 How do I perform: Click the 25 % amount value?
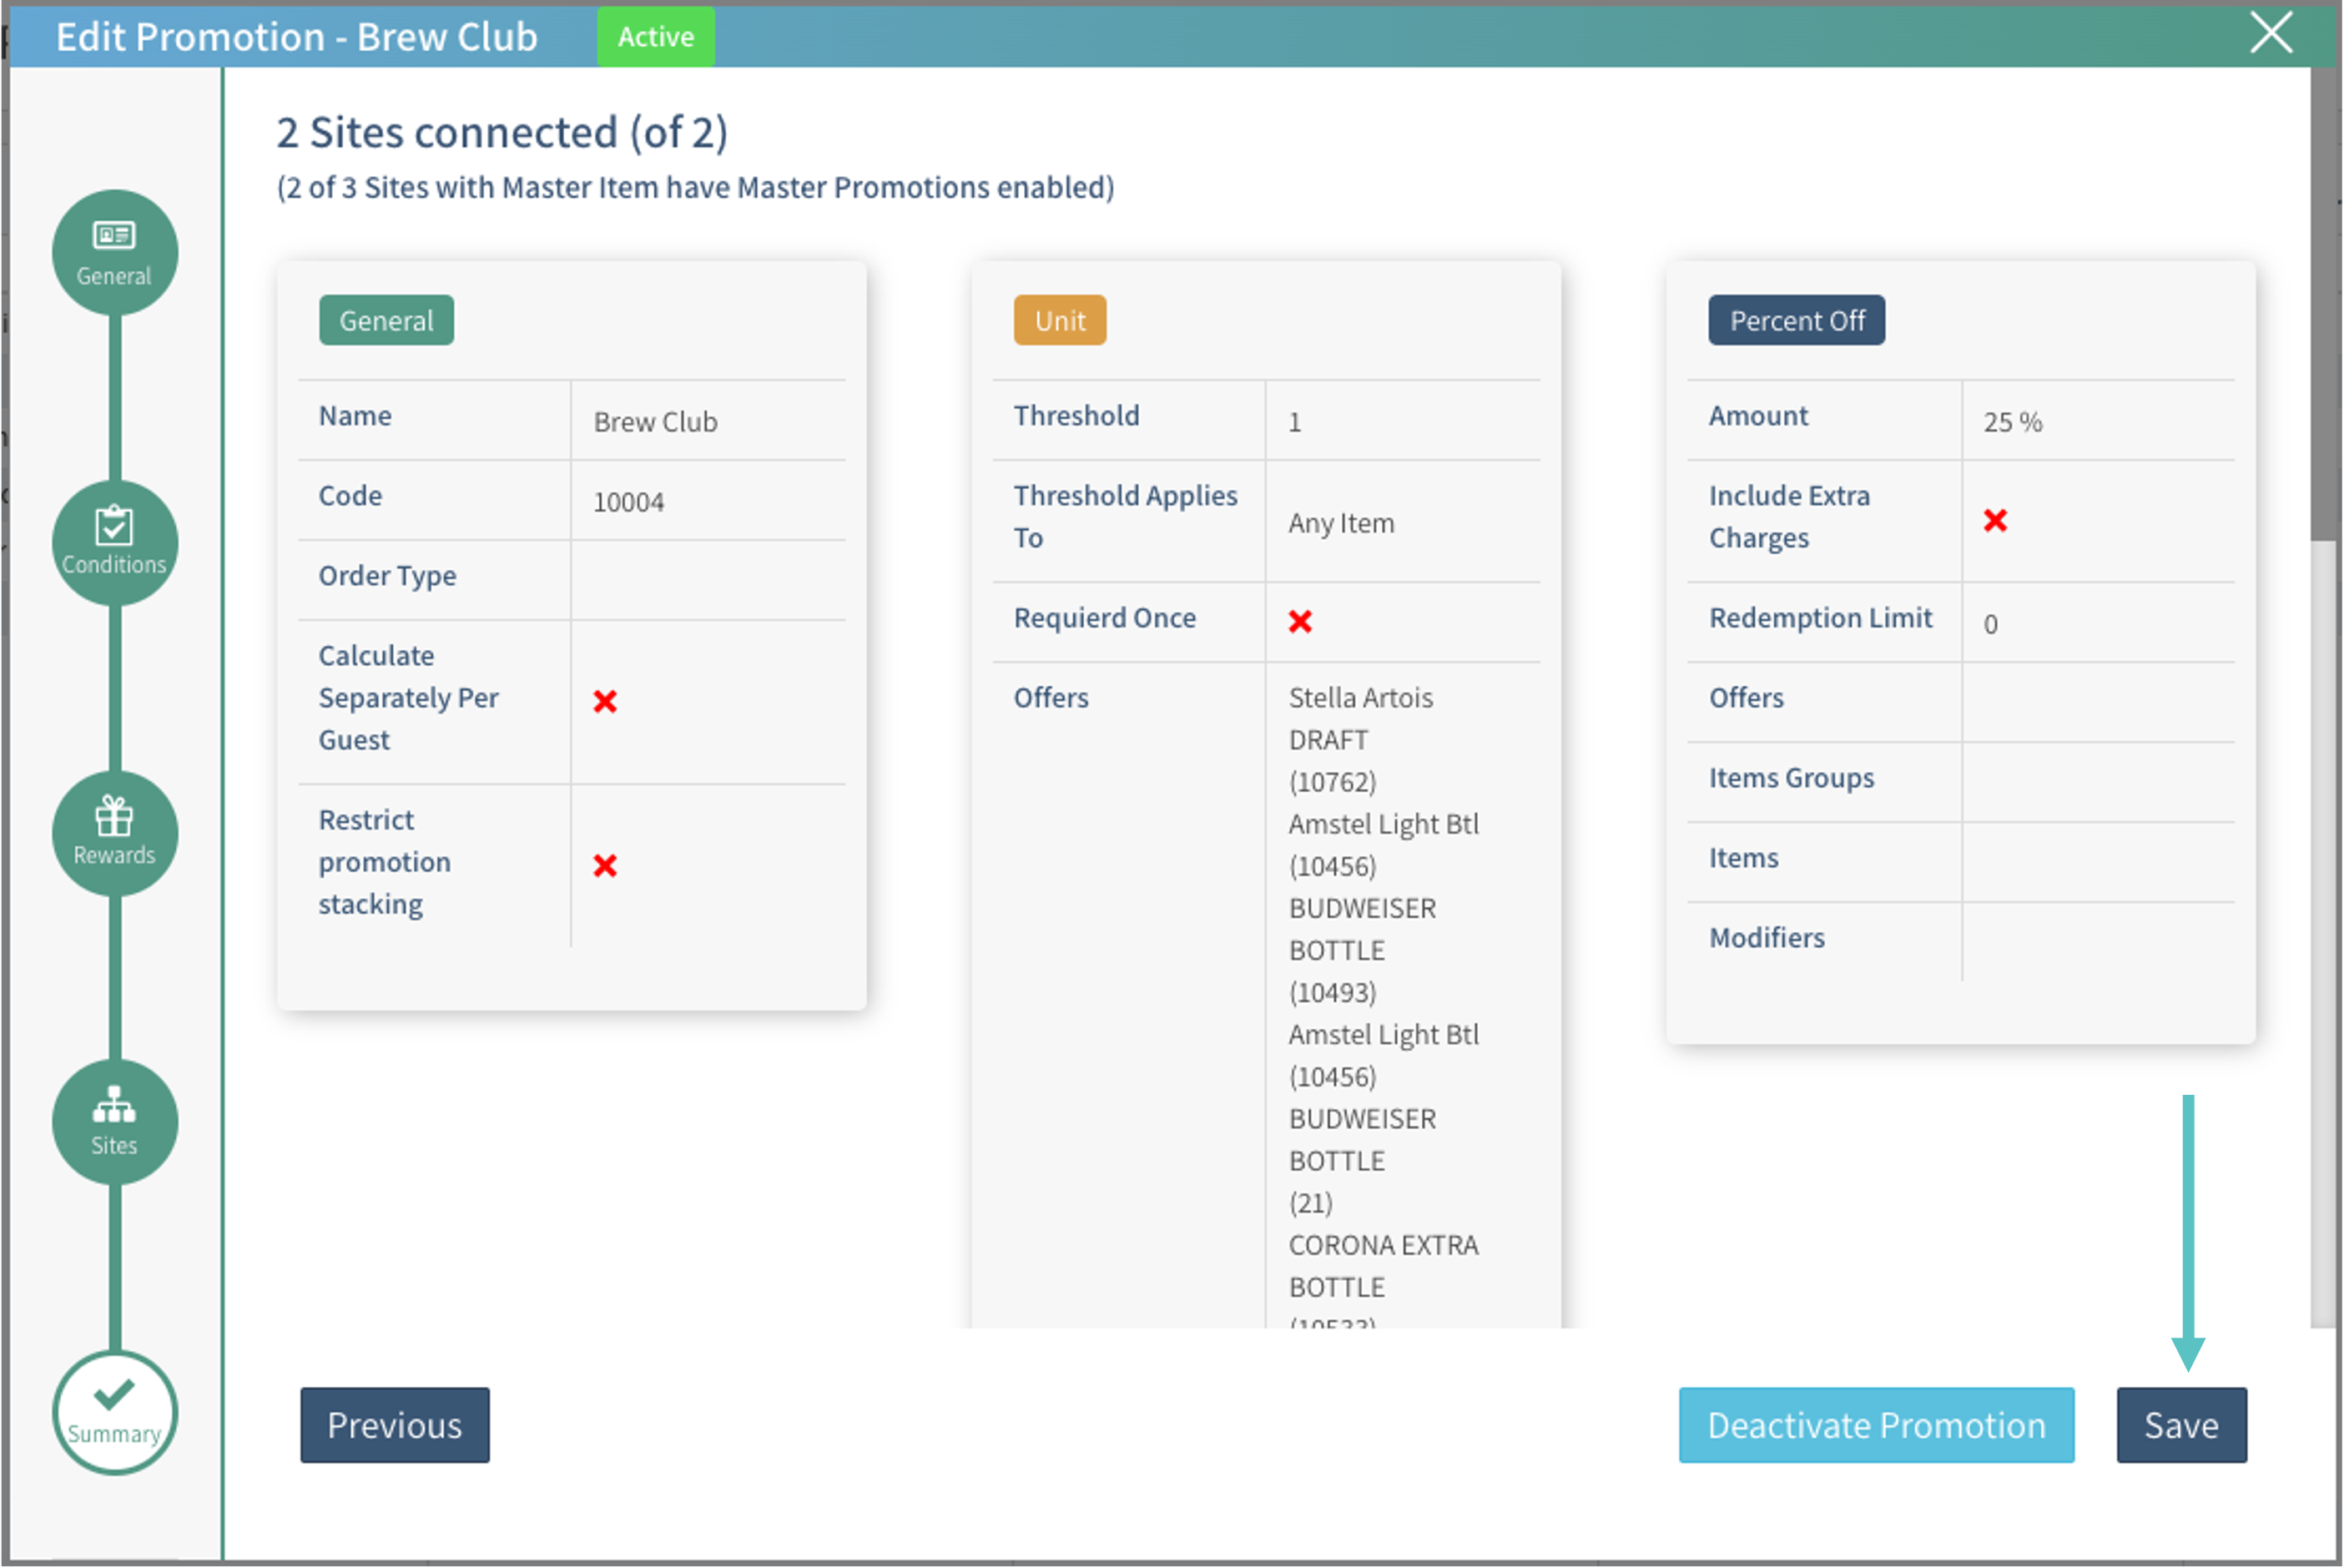[x=2012, y=422]
